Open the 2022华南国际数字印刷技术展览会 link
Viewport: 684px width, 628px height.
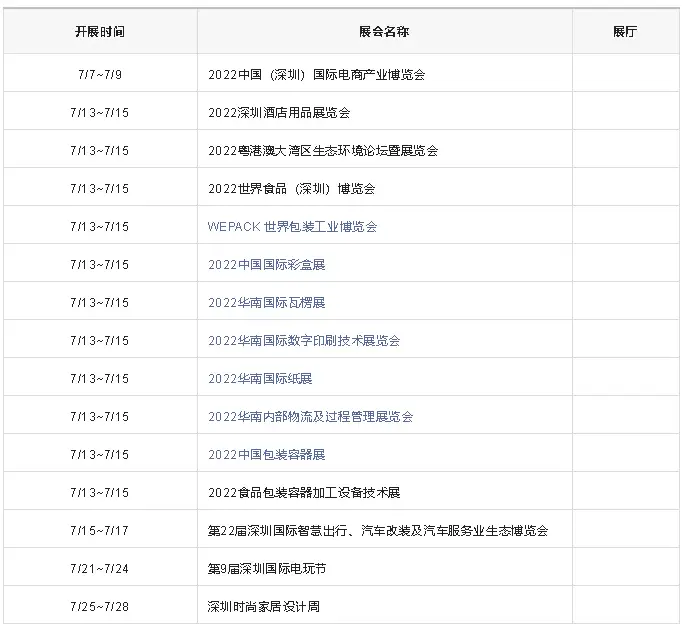pos(304,341)
